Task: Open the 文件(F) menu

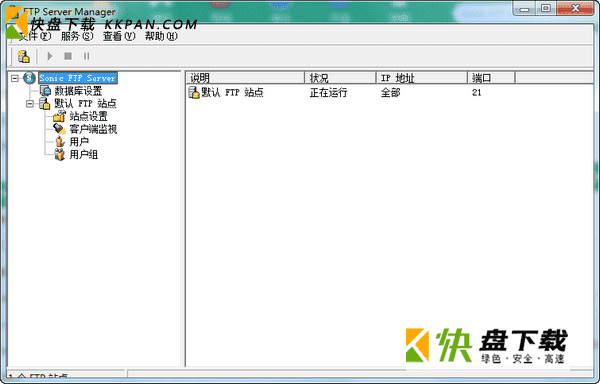Action: tap(35, 36)
